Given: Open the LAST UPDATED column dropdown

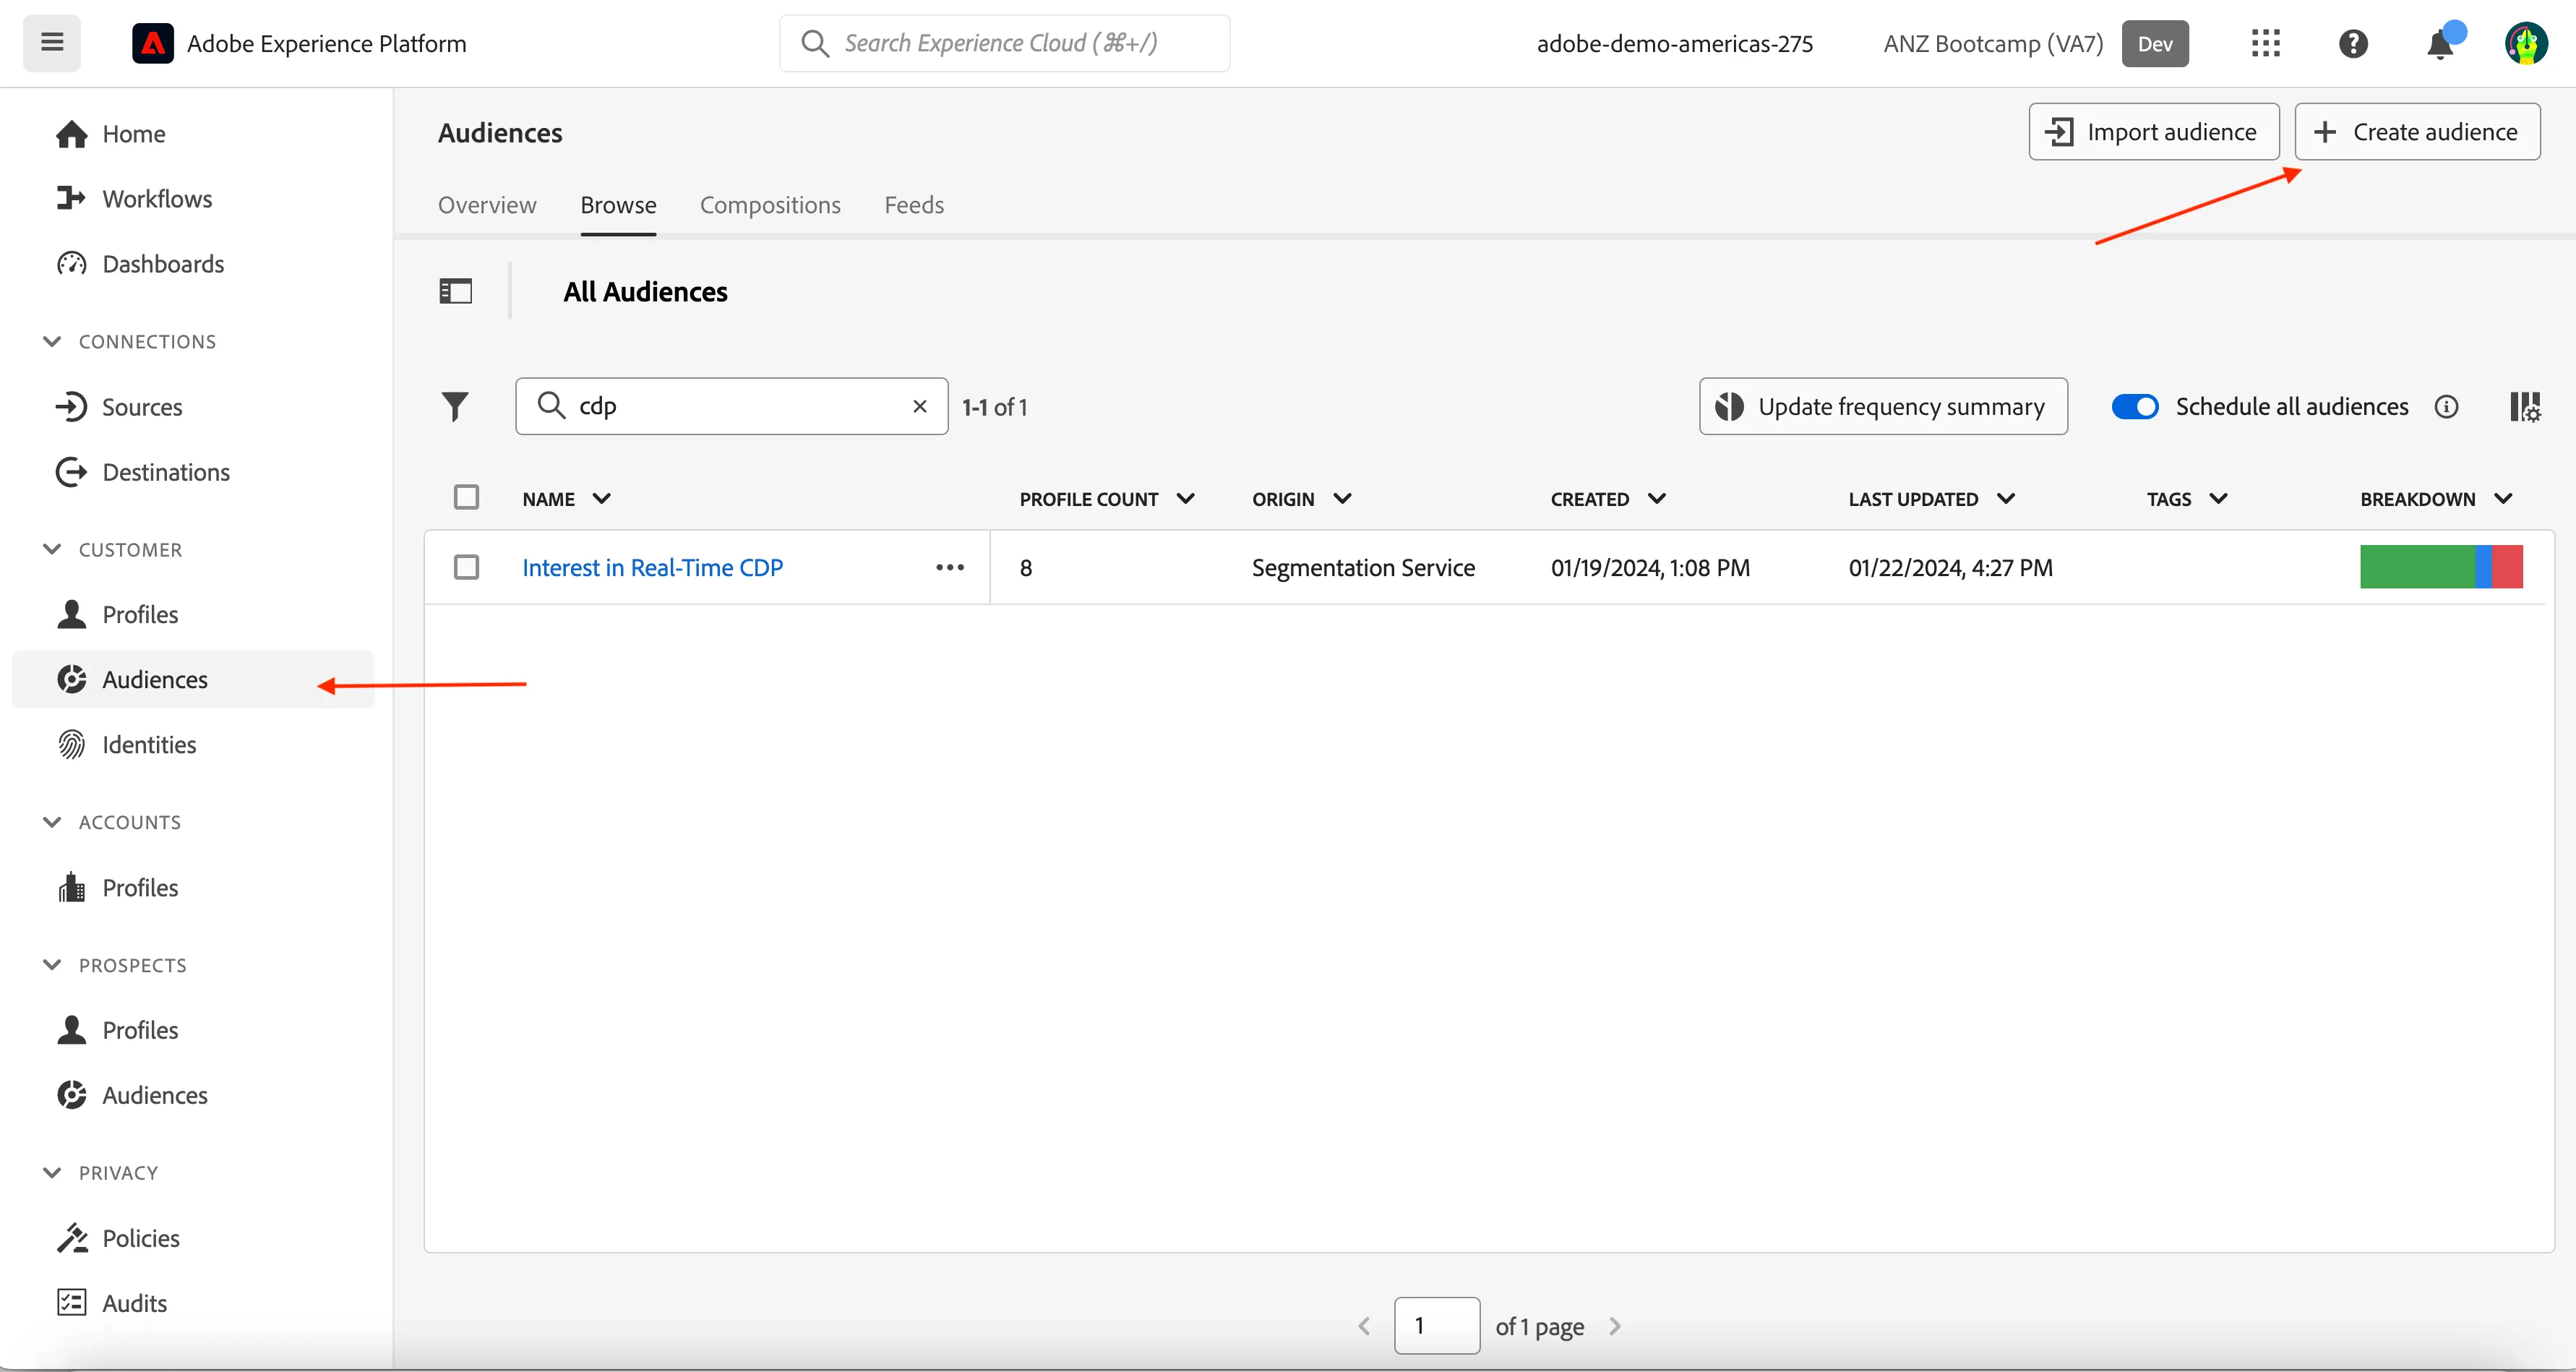Looking at the screenshot, I should [2005, 498].
